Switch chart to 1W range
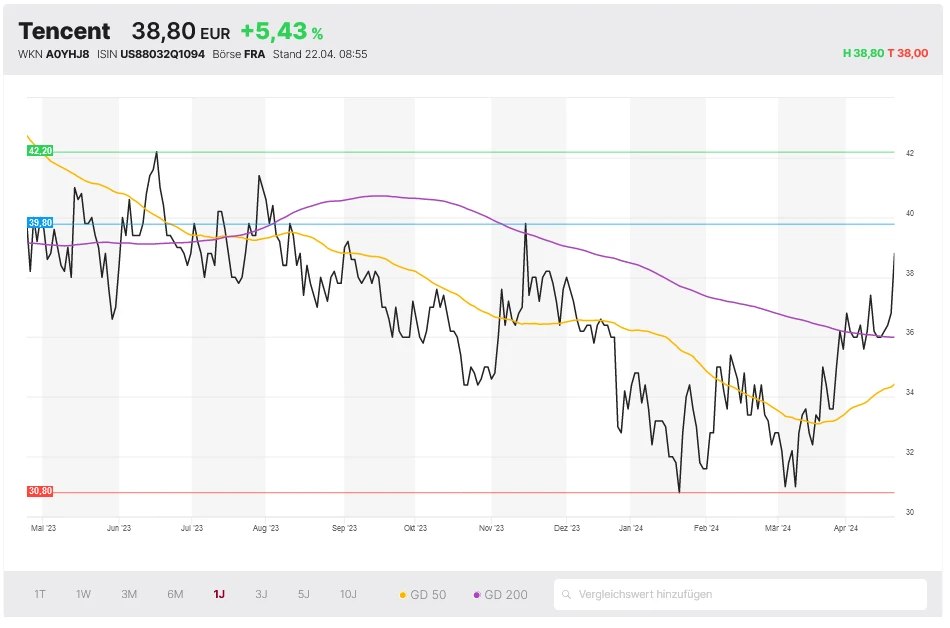 83,594
